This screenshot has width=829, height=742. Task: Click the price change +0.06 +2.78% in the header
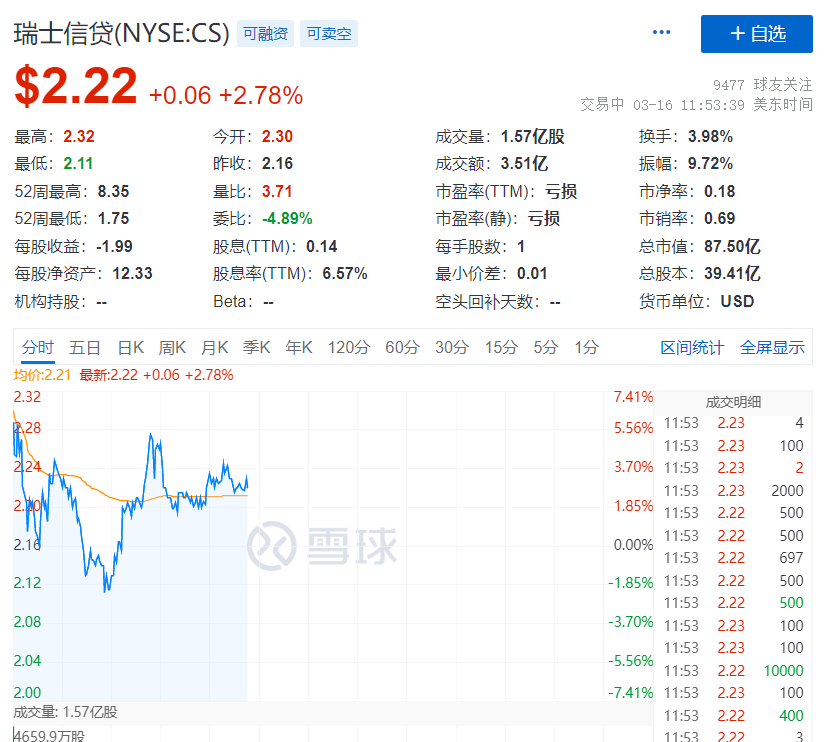coord(226,96)
